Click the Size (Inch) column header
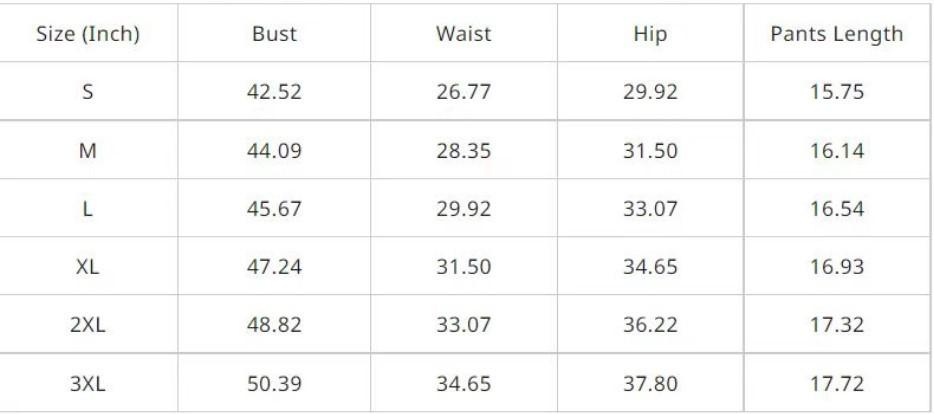The width and height of the screenshot is (934, 414). point(88,34)
